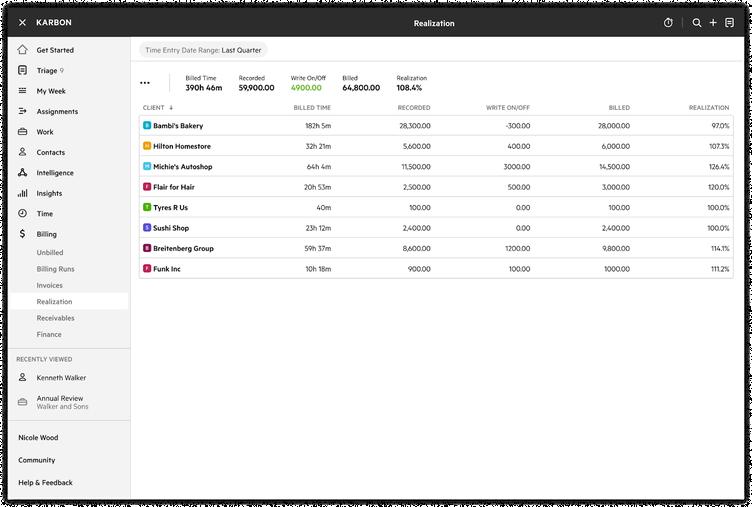Click the Michie's Autoshop avatar icon

tap(147, 166)
